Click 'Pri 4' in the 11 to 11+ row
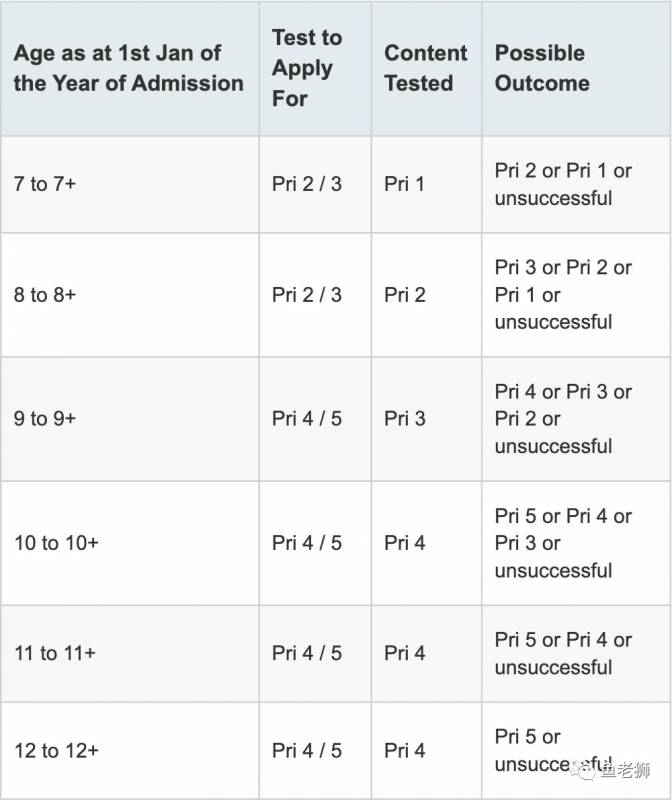The image size is (672, 800). 404,653
